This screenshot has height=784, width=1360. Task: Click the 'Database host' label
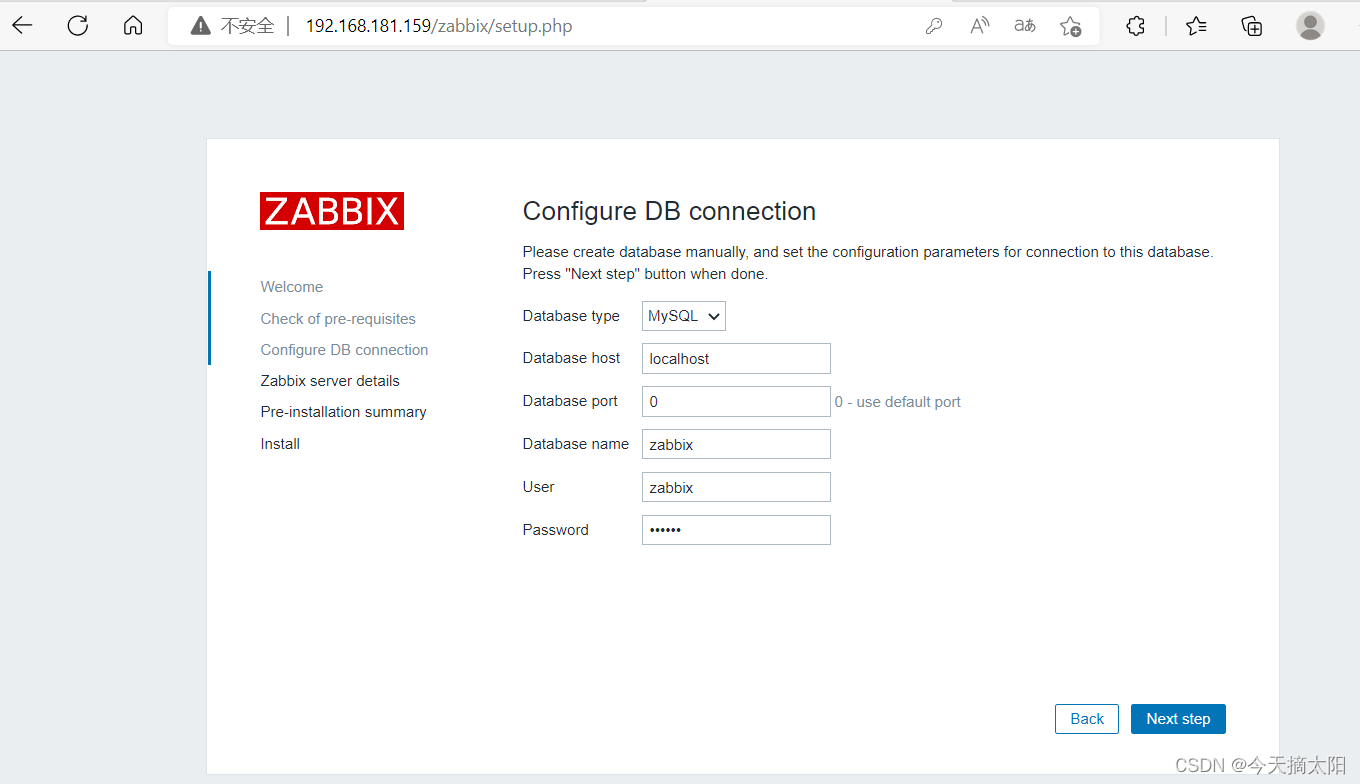click(571, 358)
